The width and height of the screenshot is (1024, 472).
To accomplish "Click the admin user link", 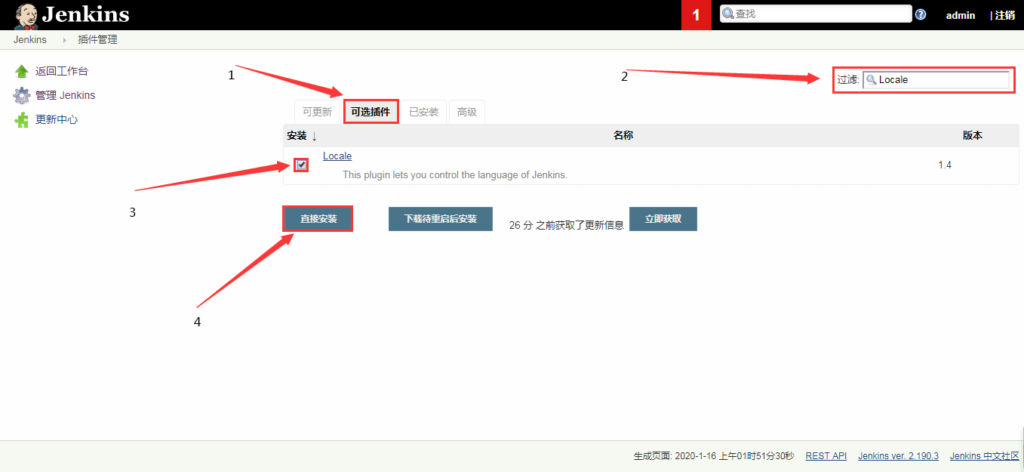I will coord(961,15).
